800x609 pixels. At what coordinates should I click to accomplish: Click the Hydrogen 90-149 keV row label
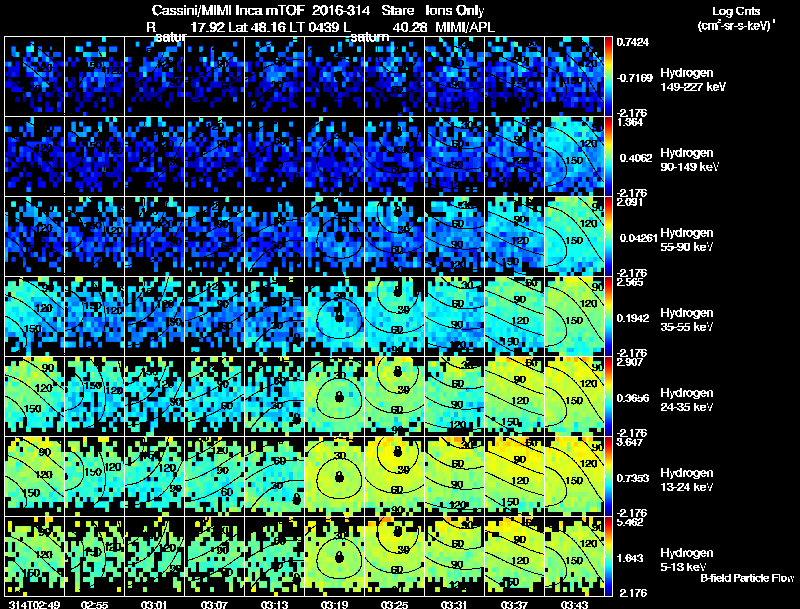point(689,160)
